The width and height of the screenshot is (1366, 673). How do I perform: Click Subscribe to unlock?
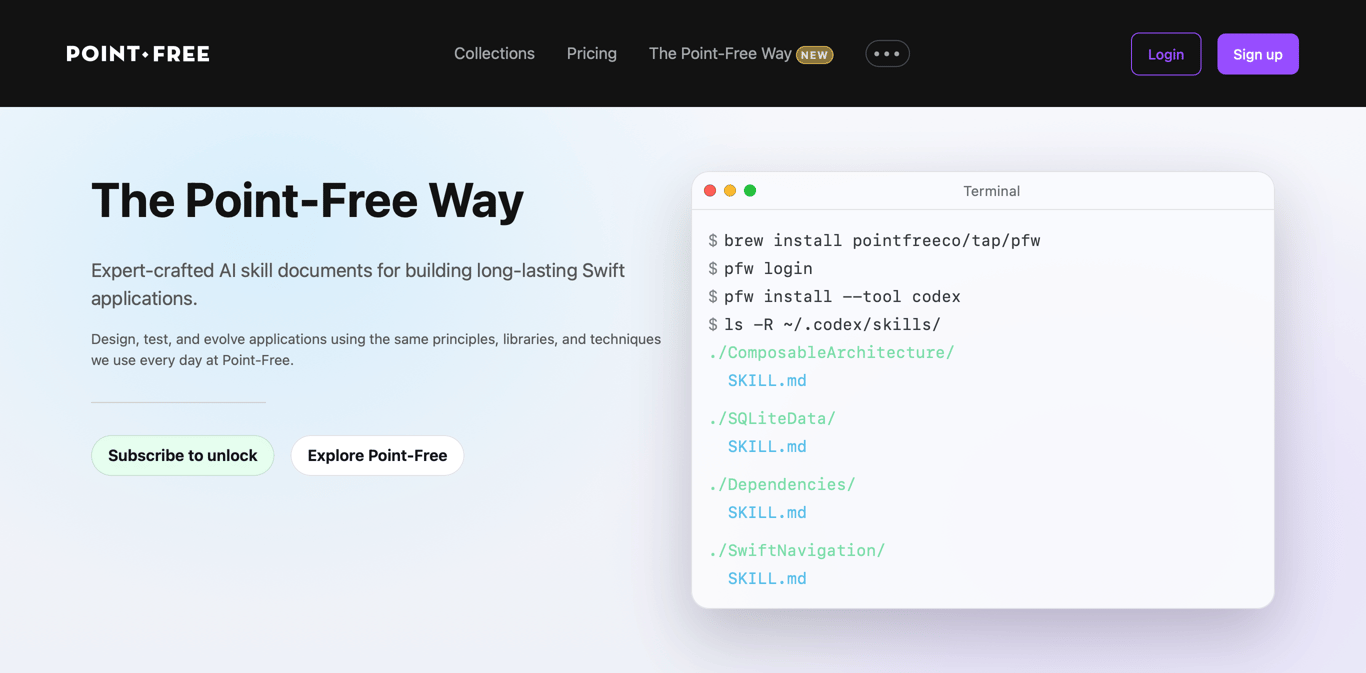pos(183,455)
